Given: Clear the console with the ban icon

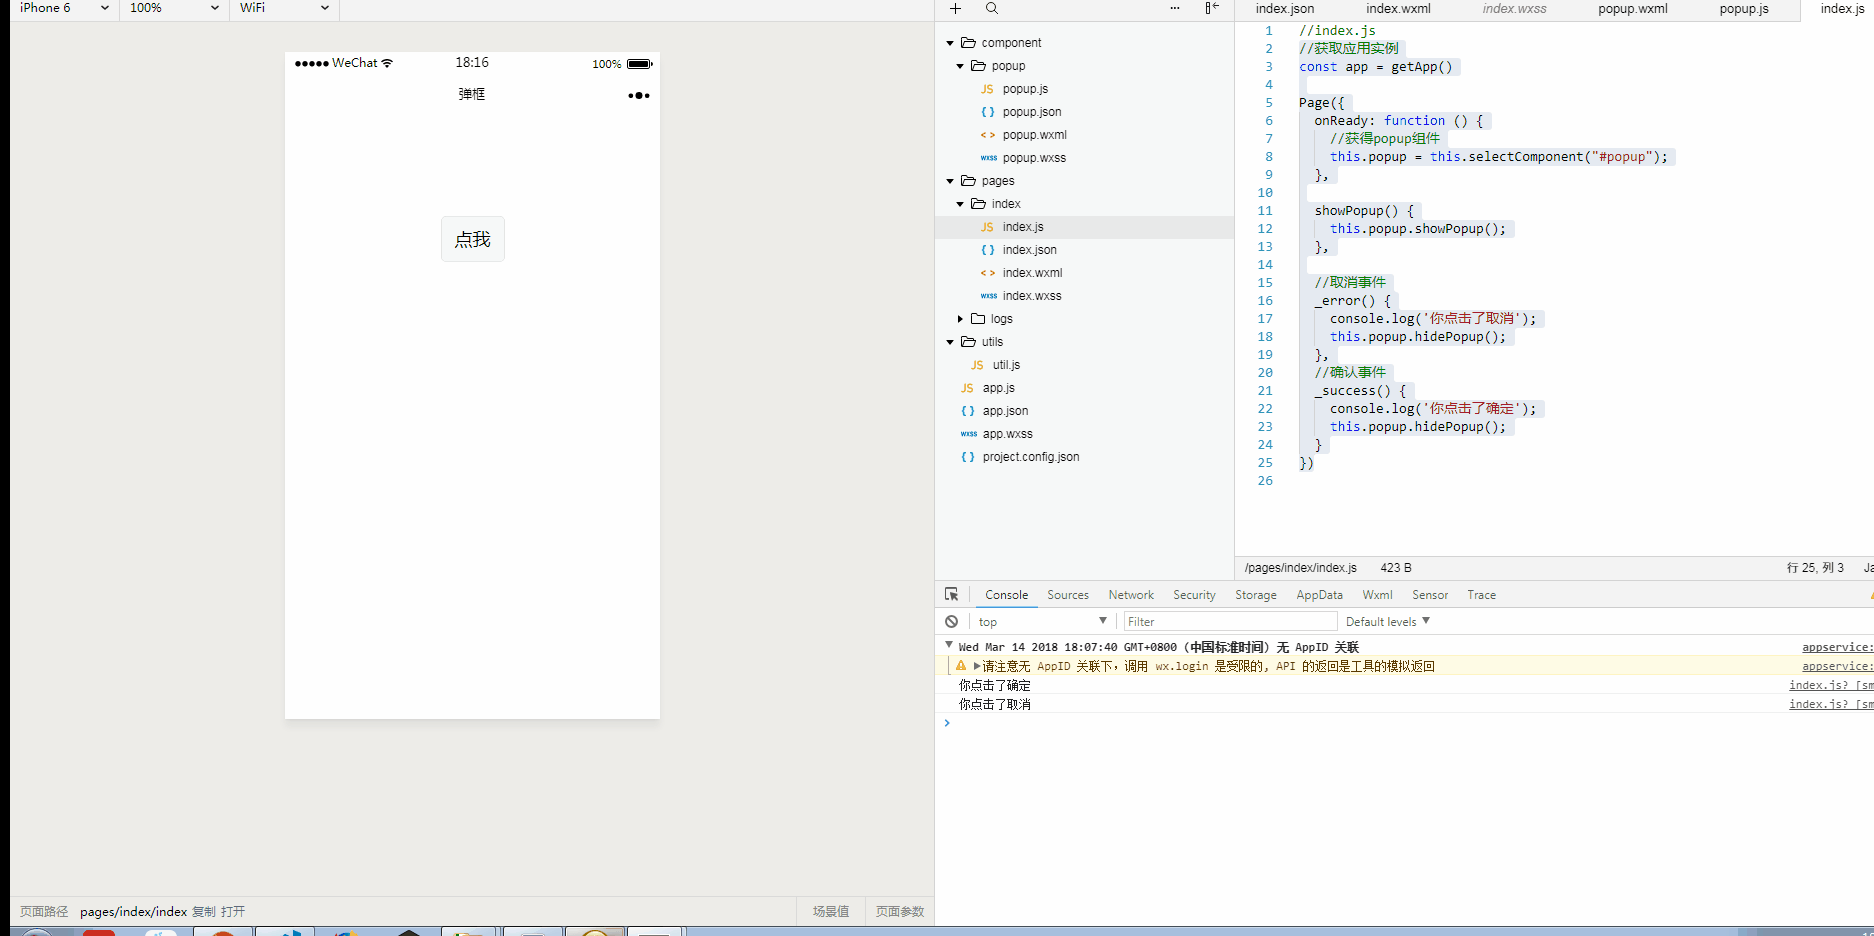Looking at the screenshot, I should click(x=951, y=621).
